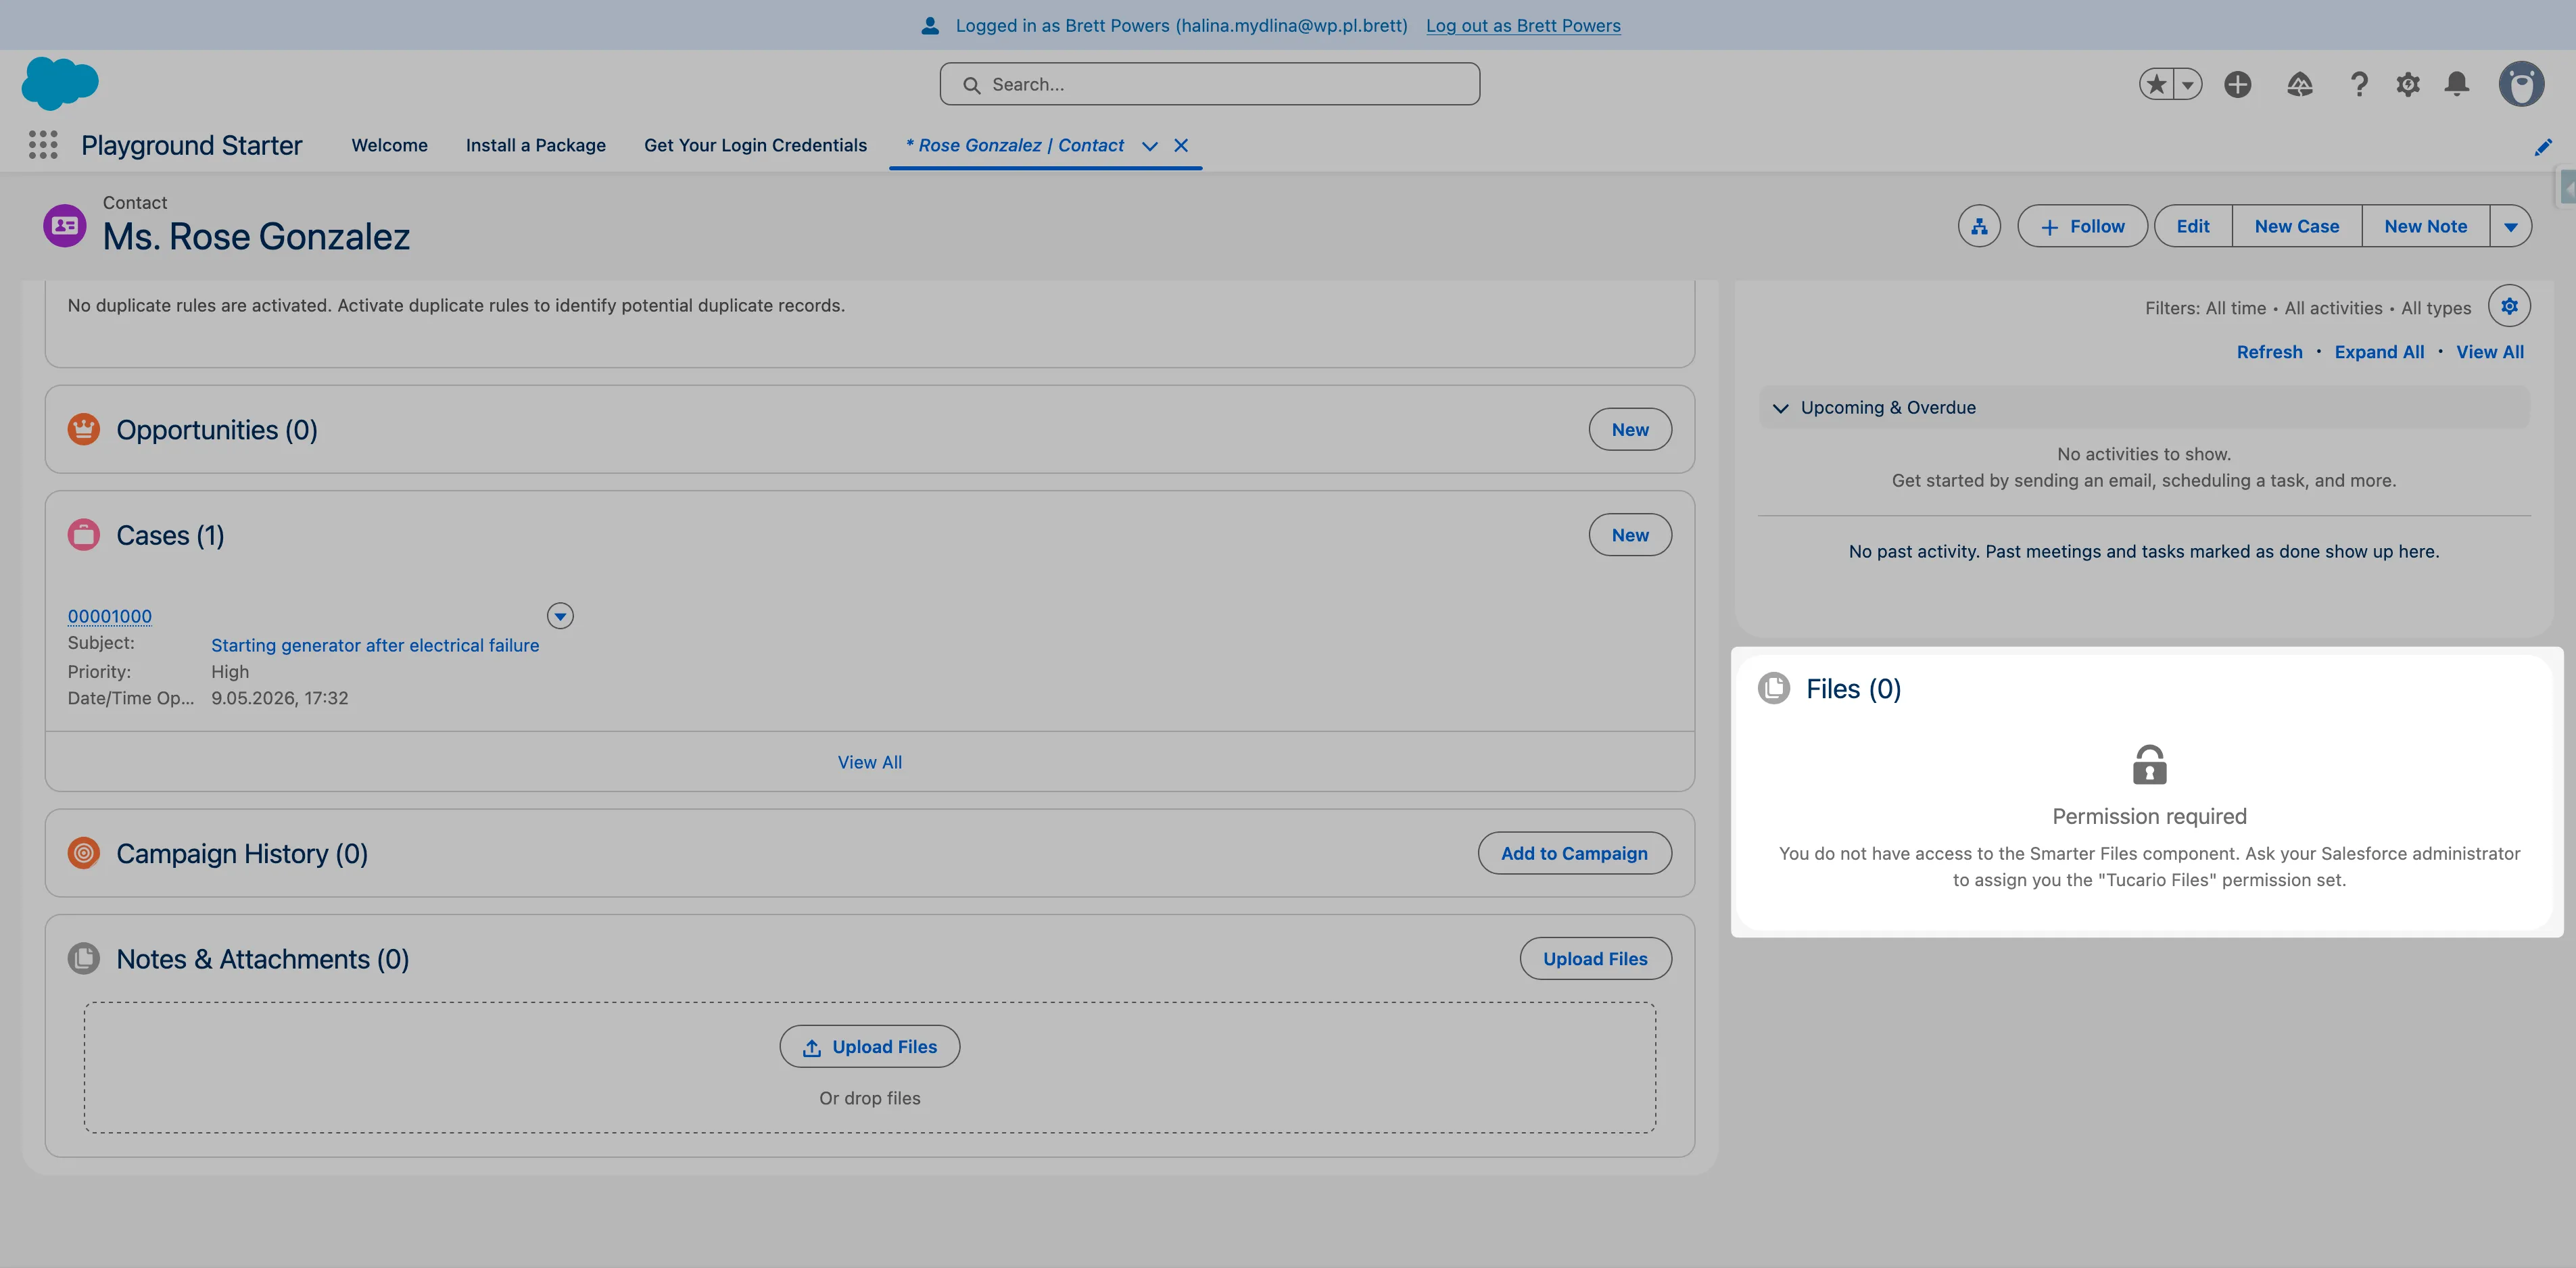The image size is (2576, 1268).
Task: Close the Rose Gonzalez tab
Action: [x=1181, y=145]
